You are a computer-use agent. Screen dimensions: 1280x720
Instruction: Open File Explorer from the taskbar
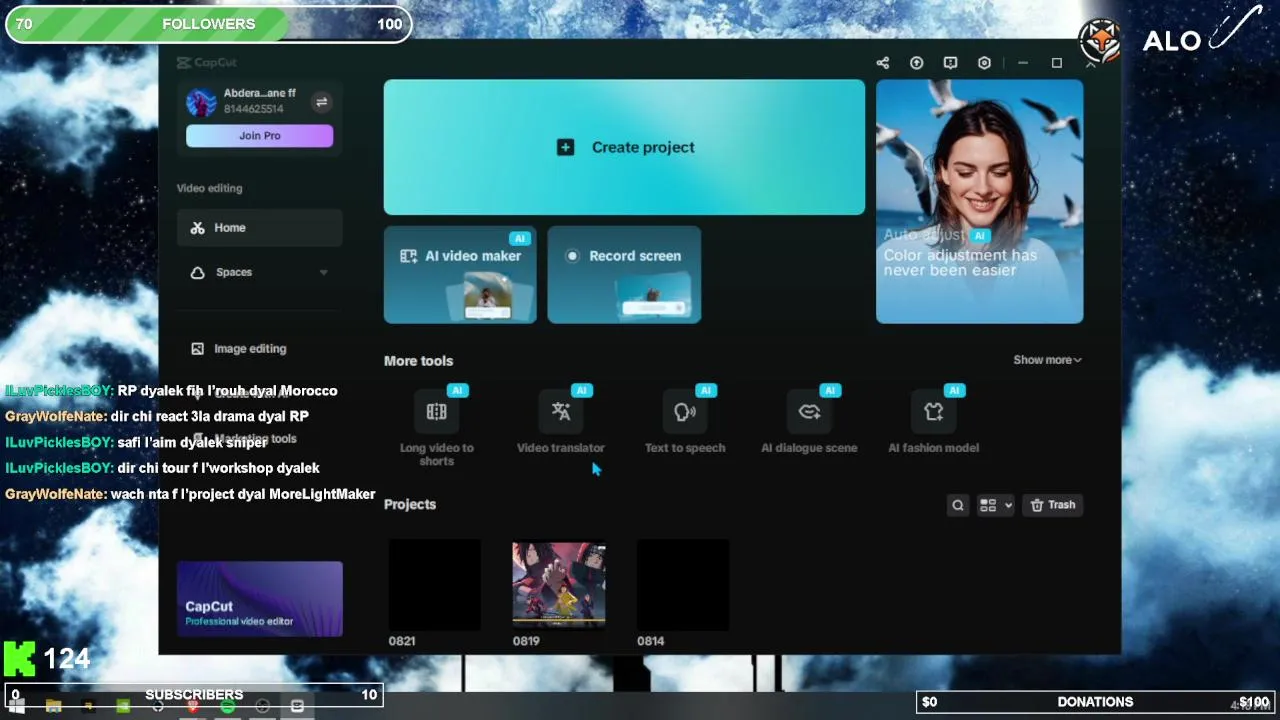[53, 706]
